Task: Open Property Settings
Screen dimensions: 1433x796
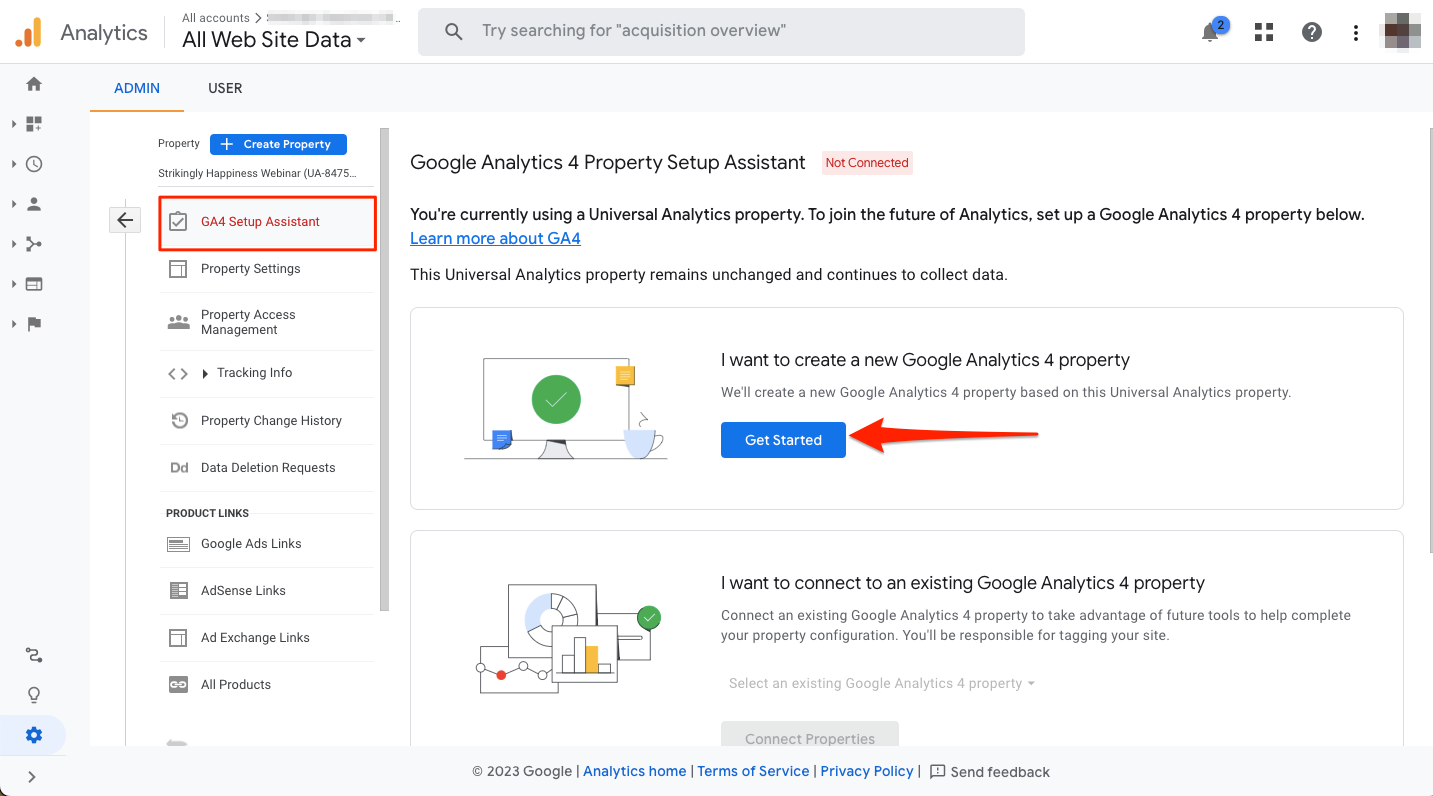Action: pyautogui.click(x=267, y=269)
